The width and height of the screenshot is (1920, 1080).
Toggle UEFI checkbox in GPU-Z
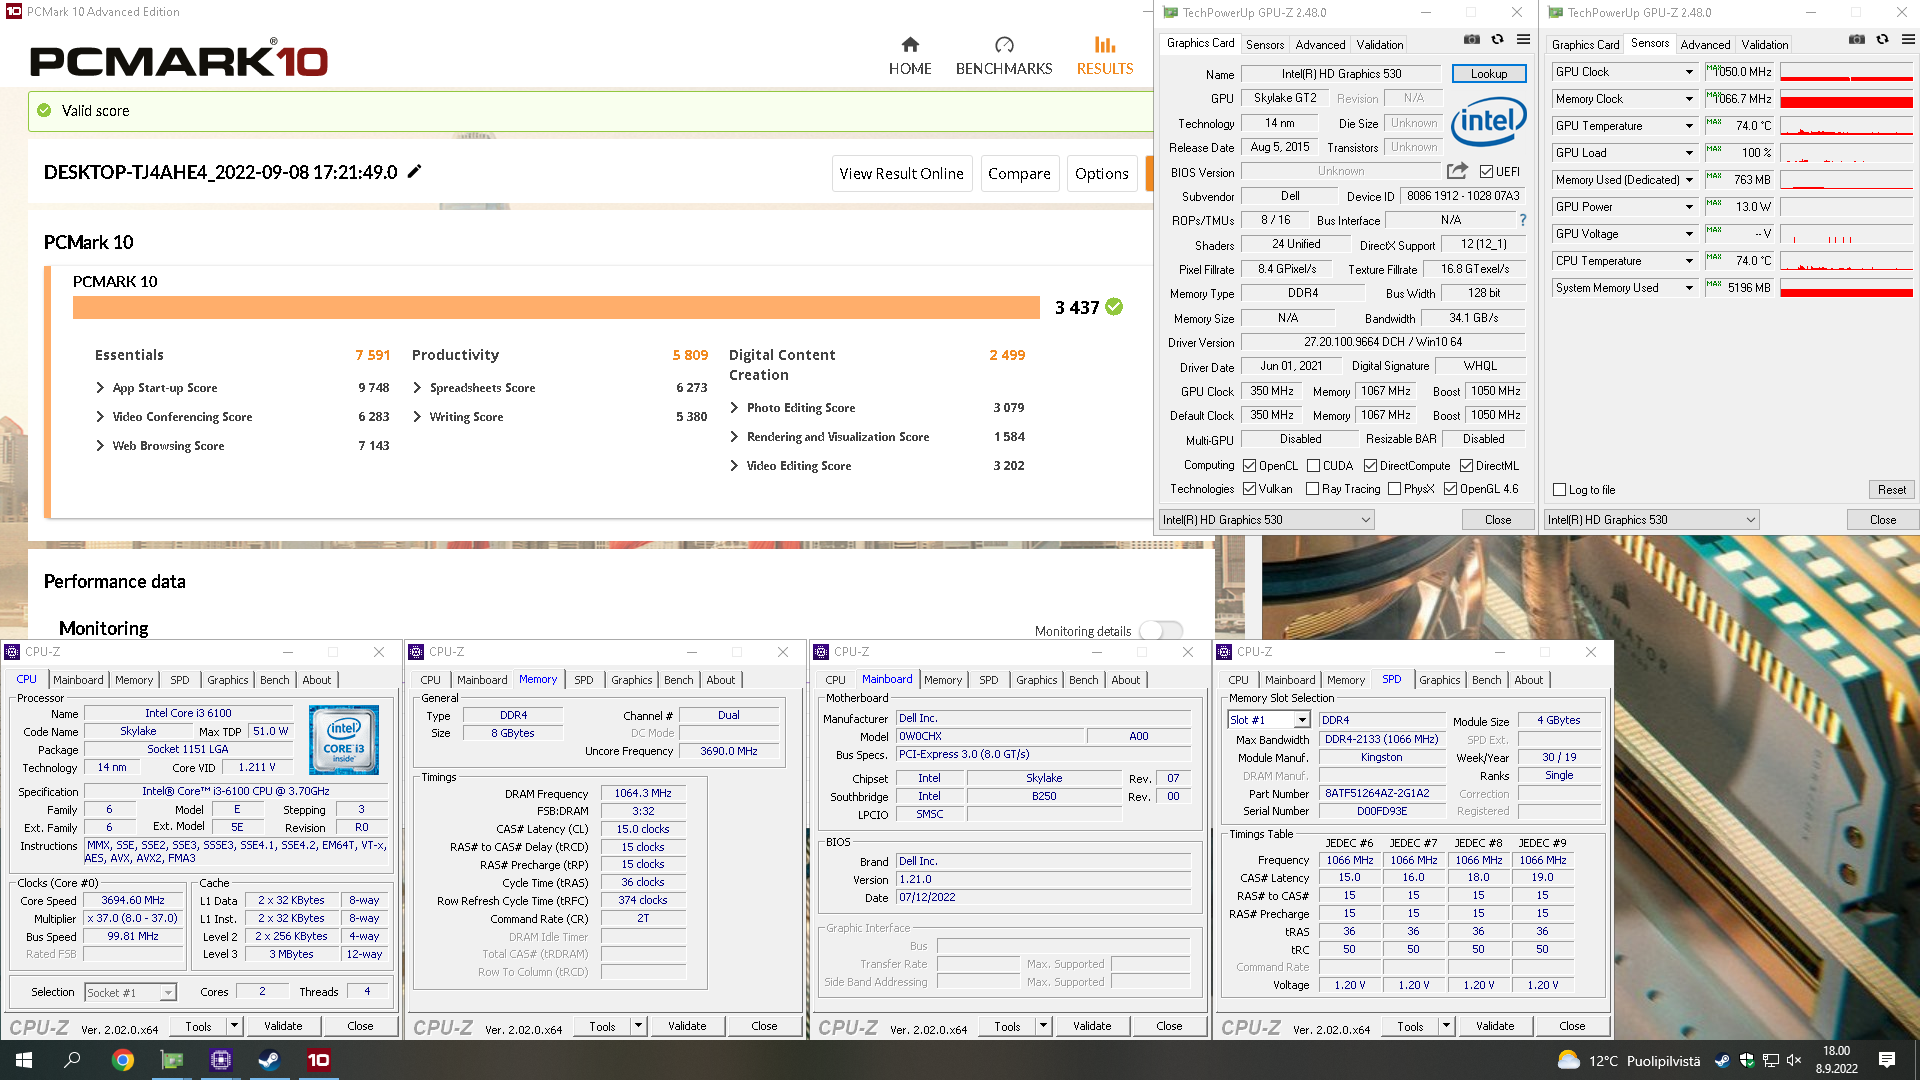pyautogui.click(x=1486, y=172)
